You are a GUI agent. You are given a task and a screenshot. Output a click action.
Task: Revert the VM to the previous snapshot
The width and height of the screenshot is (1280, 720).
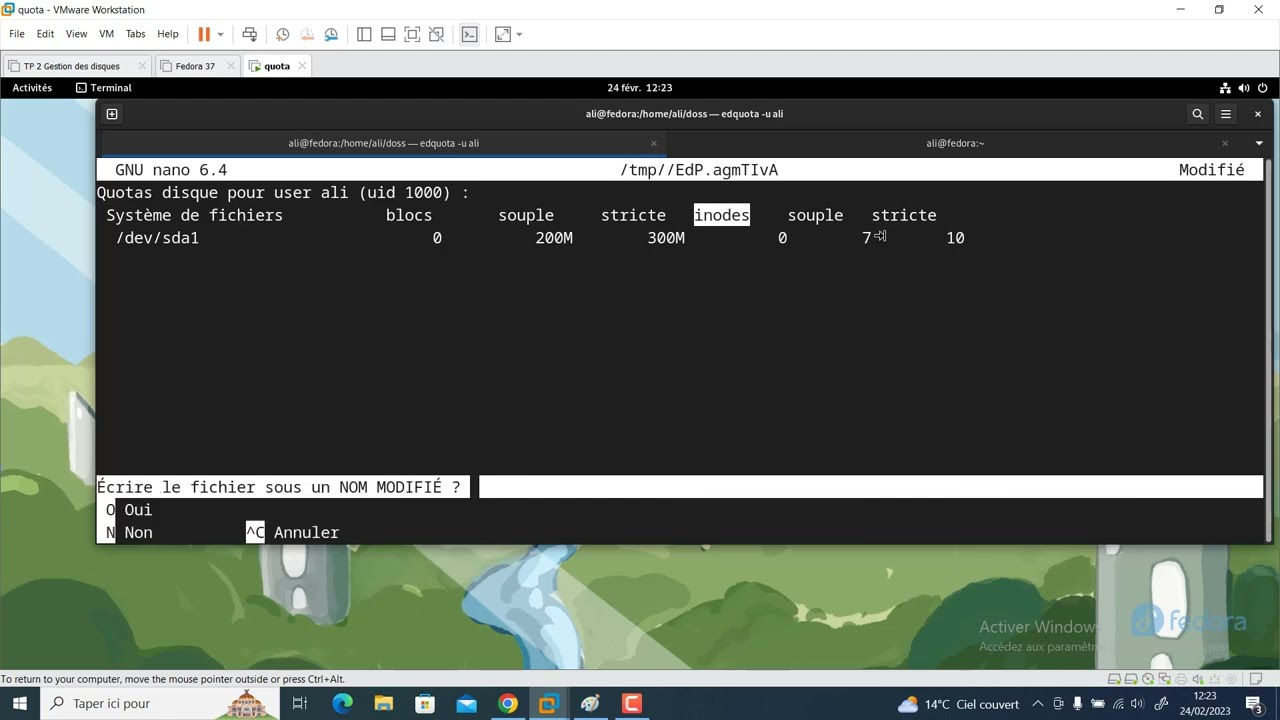click(307, 34)
